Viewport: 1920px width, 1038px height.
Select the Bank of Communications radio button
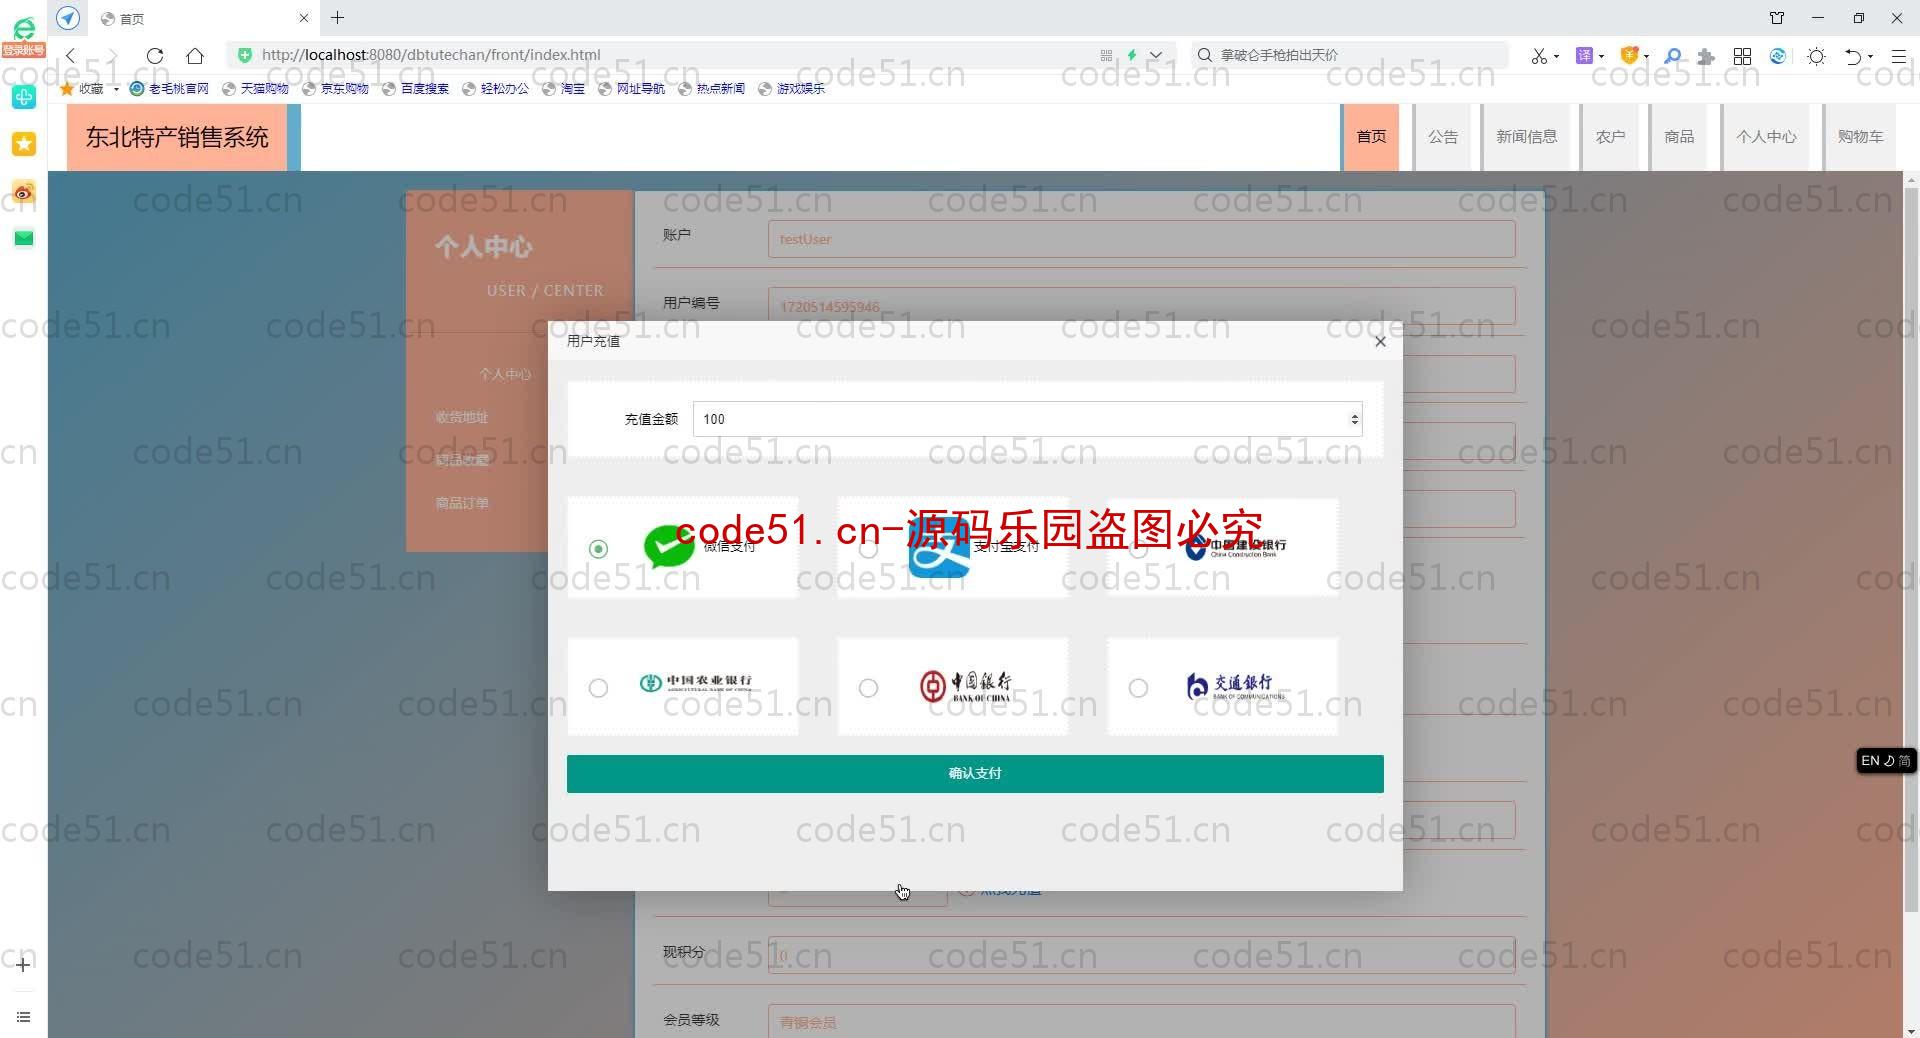(1138, 688)
